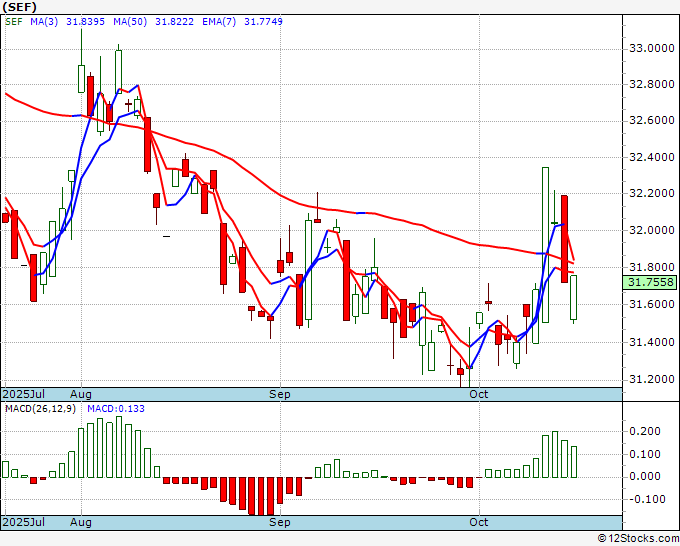Click the (SEF) ticker title
Screen dimensions: 680x546
pos(20,7)
